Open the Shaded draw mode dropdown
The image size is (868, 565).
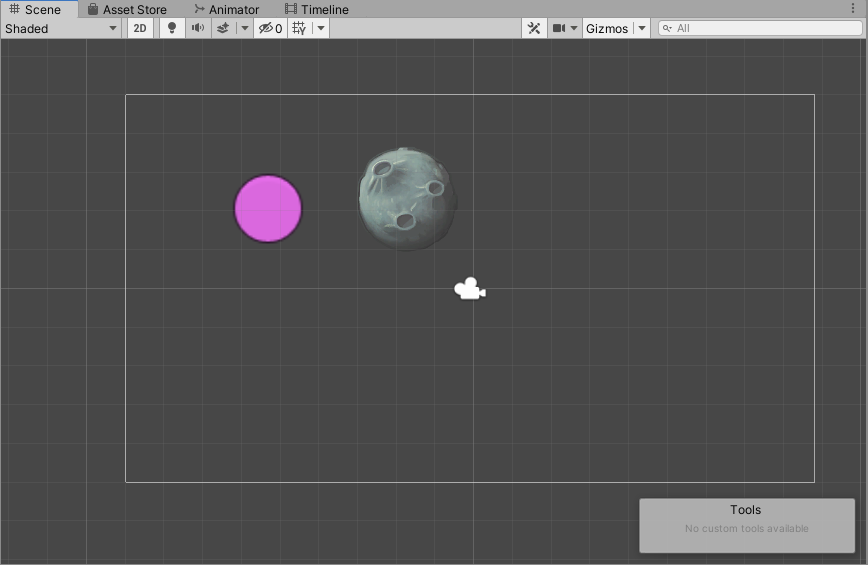(61, 28)
